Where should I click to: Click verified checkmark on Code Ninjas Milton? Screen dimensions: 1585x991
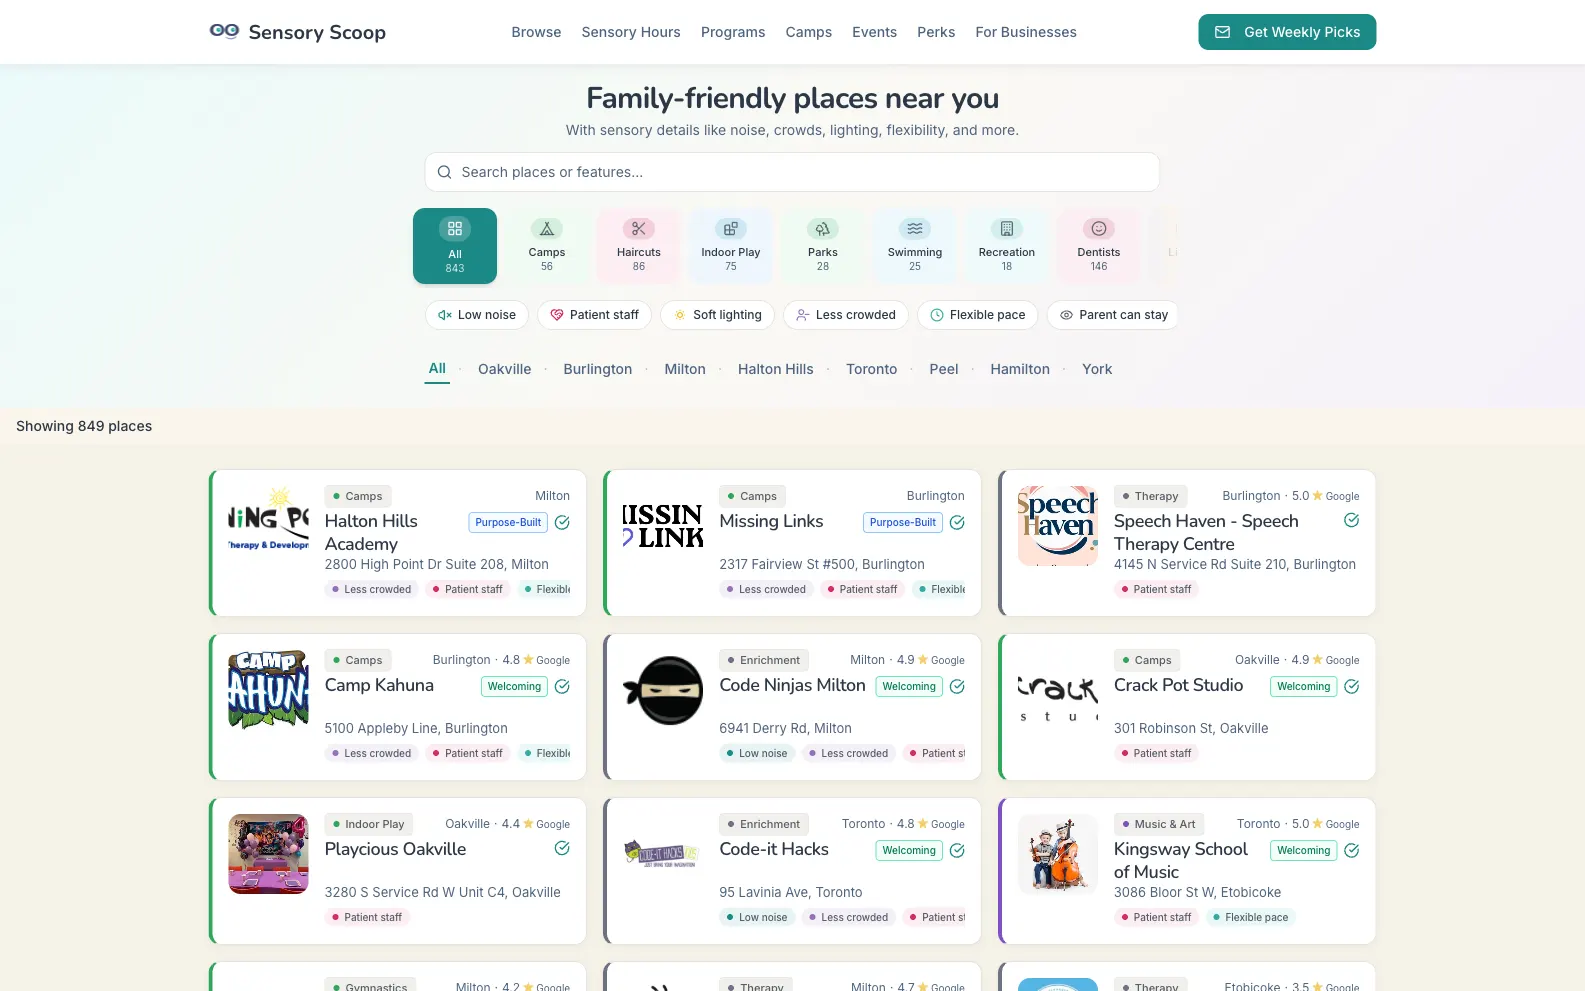[x=957, y=686]
